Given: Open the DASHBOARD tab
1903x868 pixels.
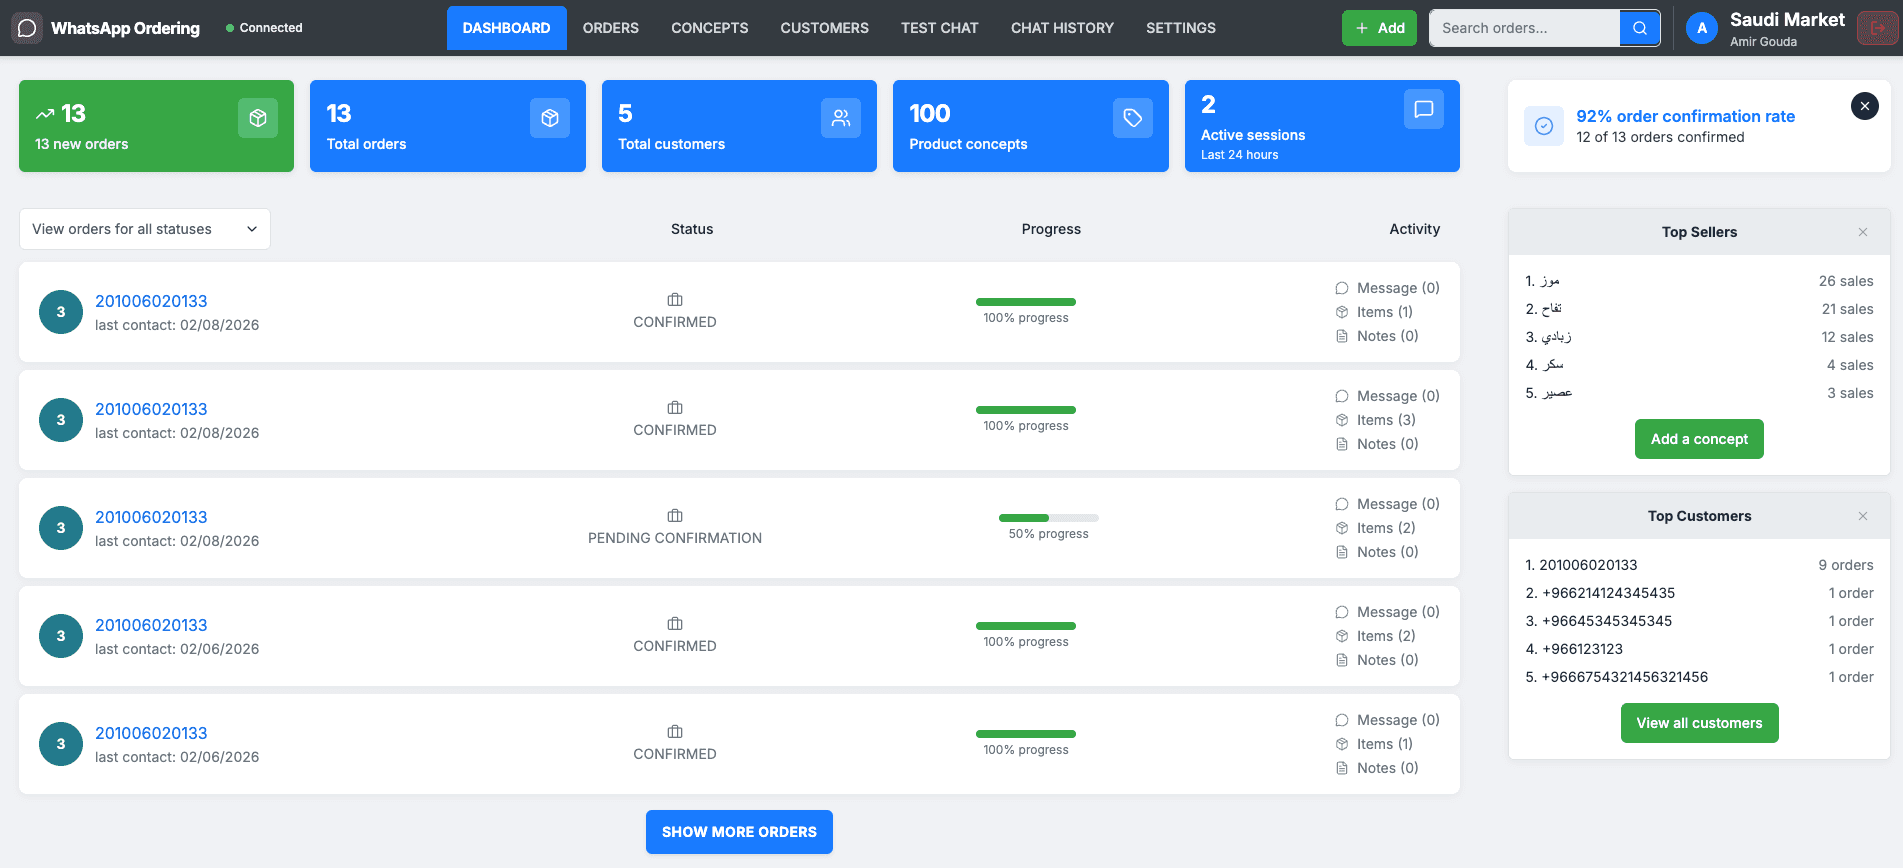Looking at the screenshot, I should tap(506, 28).
